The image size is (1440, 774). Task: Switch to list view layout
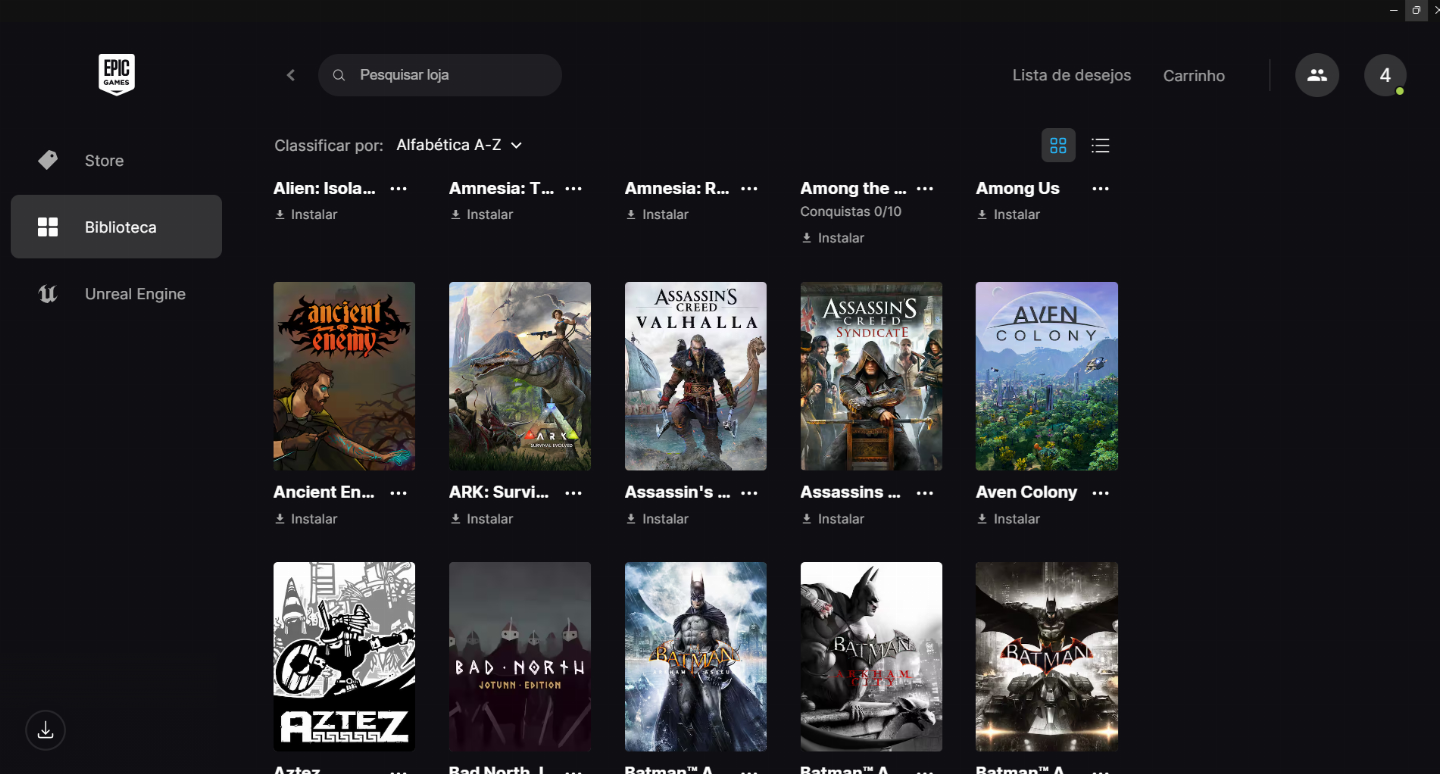(x=1100, y=146)
